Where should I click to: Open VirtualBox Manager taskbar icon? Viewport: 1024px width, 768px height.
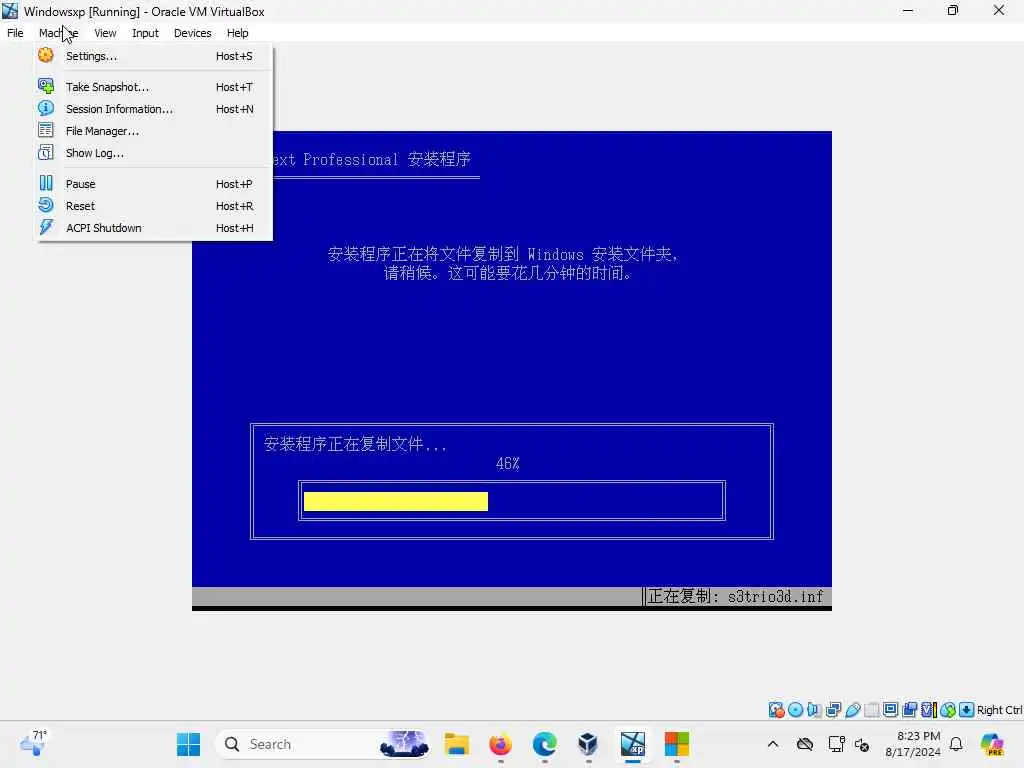coord(588,744)
